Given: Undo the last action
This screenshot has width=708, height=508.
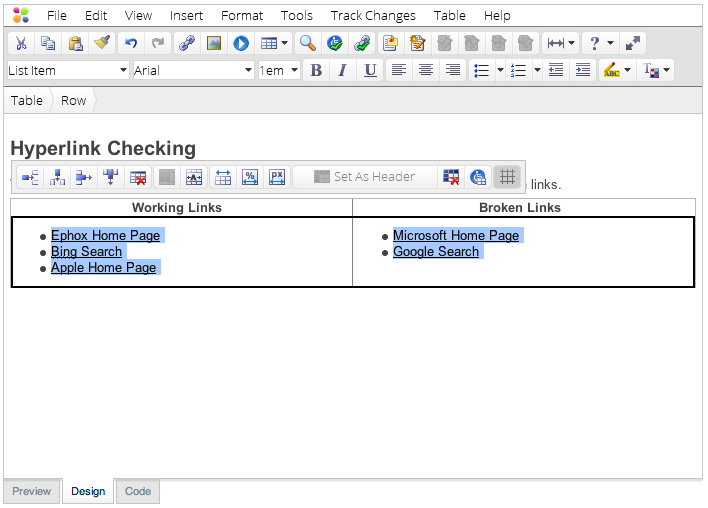Looking at the screenshot, I should pyautogui.click(x=131, y=43).
